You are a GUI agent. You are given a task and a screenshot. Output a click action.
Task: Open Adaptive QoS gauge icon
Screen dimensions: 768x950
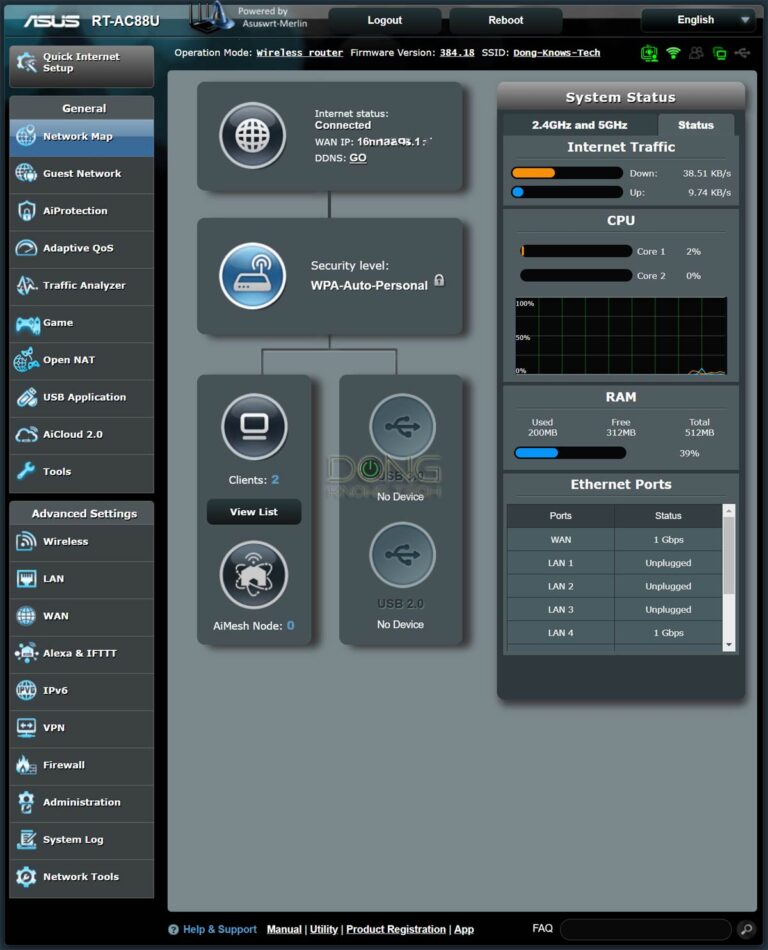click(x=26, y=248)
